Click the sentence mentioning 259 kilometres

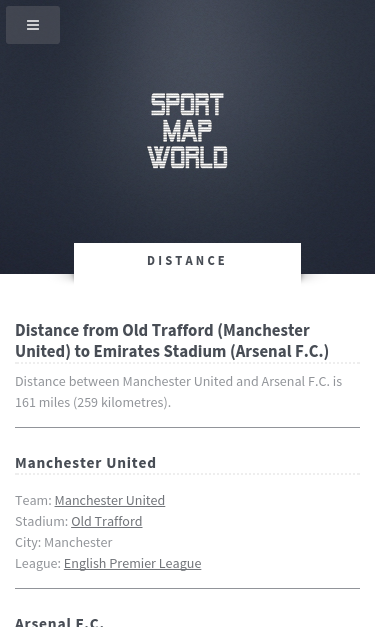point(178,392)
